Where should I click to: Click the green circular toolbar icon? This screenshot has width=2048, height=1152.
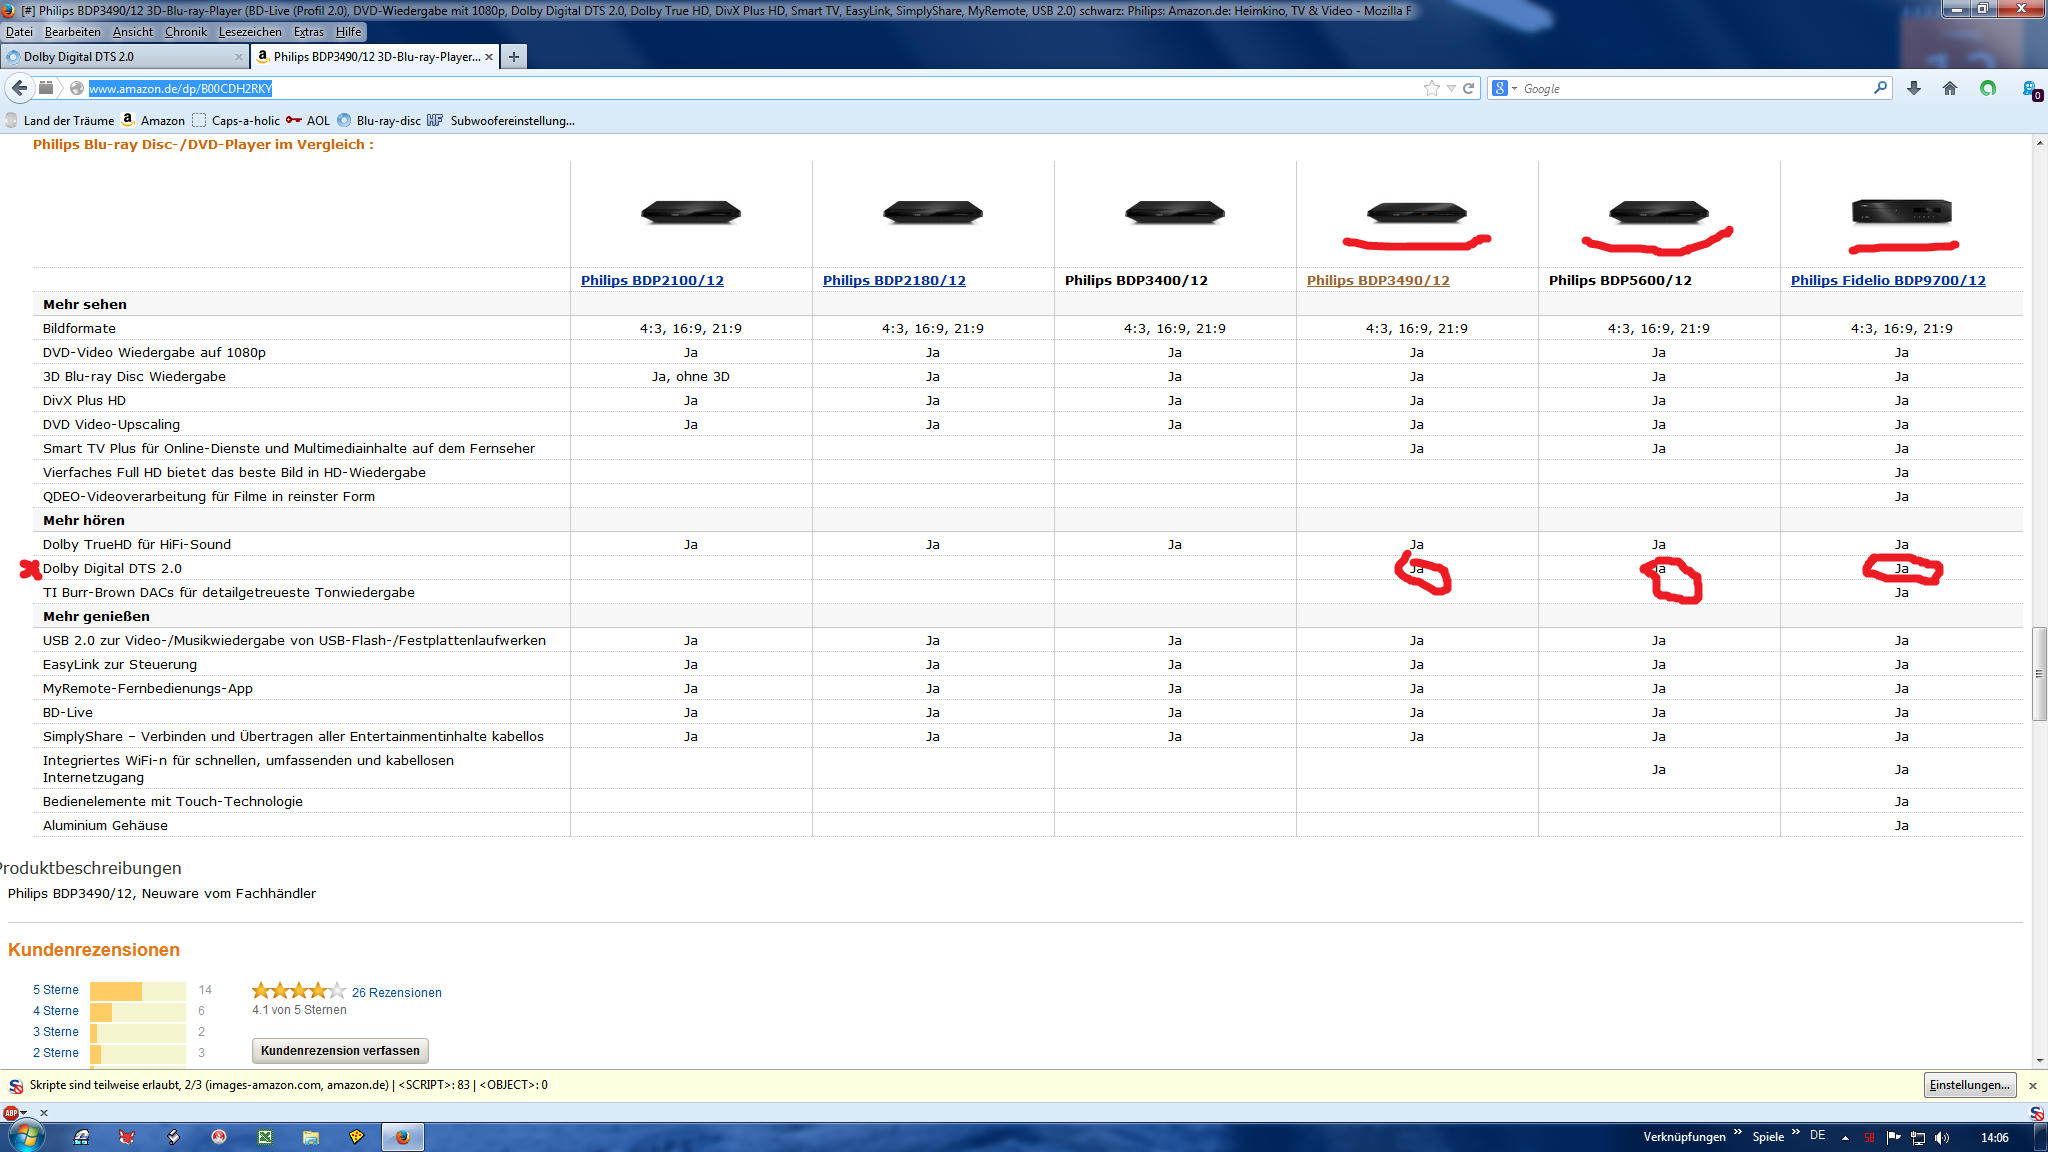pyautogui.click(x=1988, y=88)
